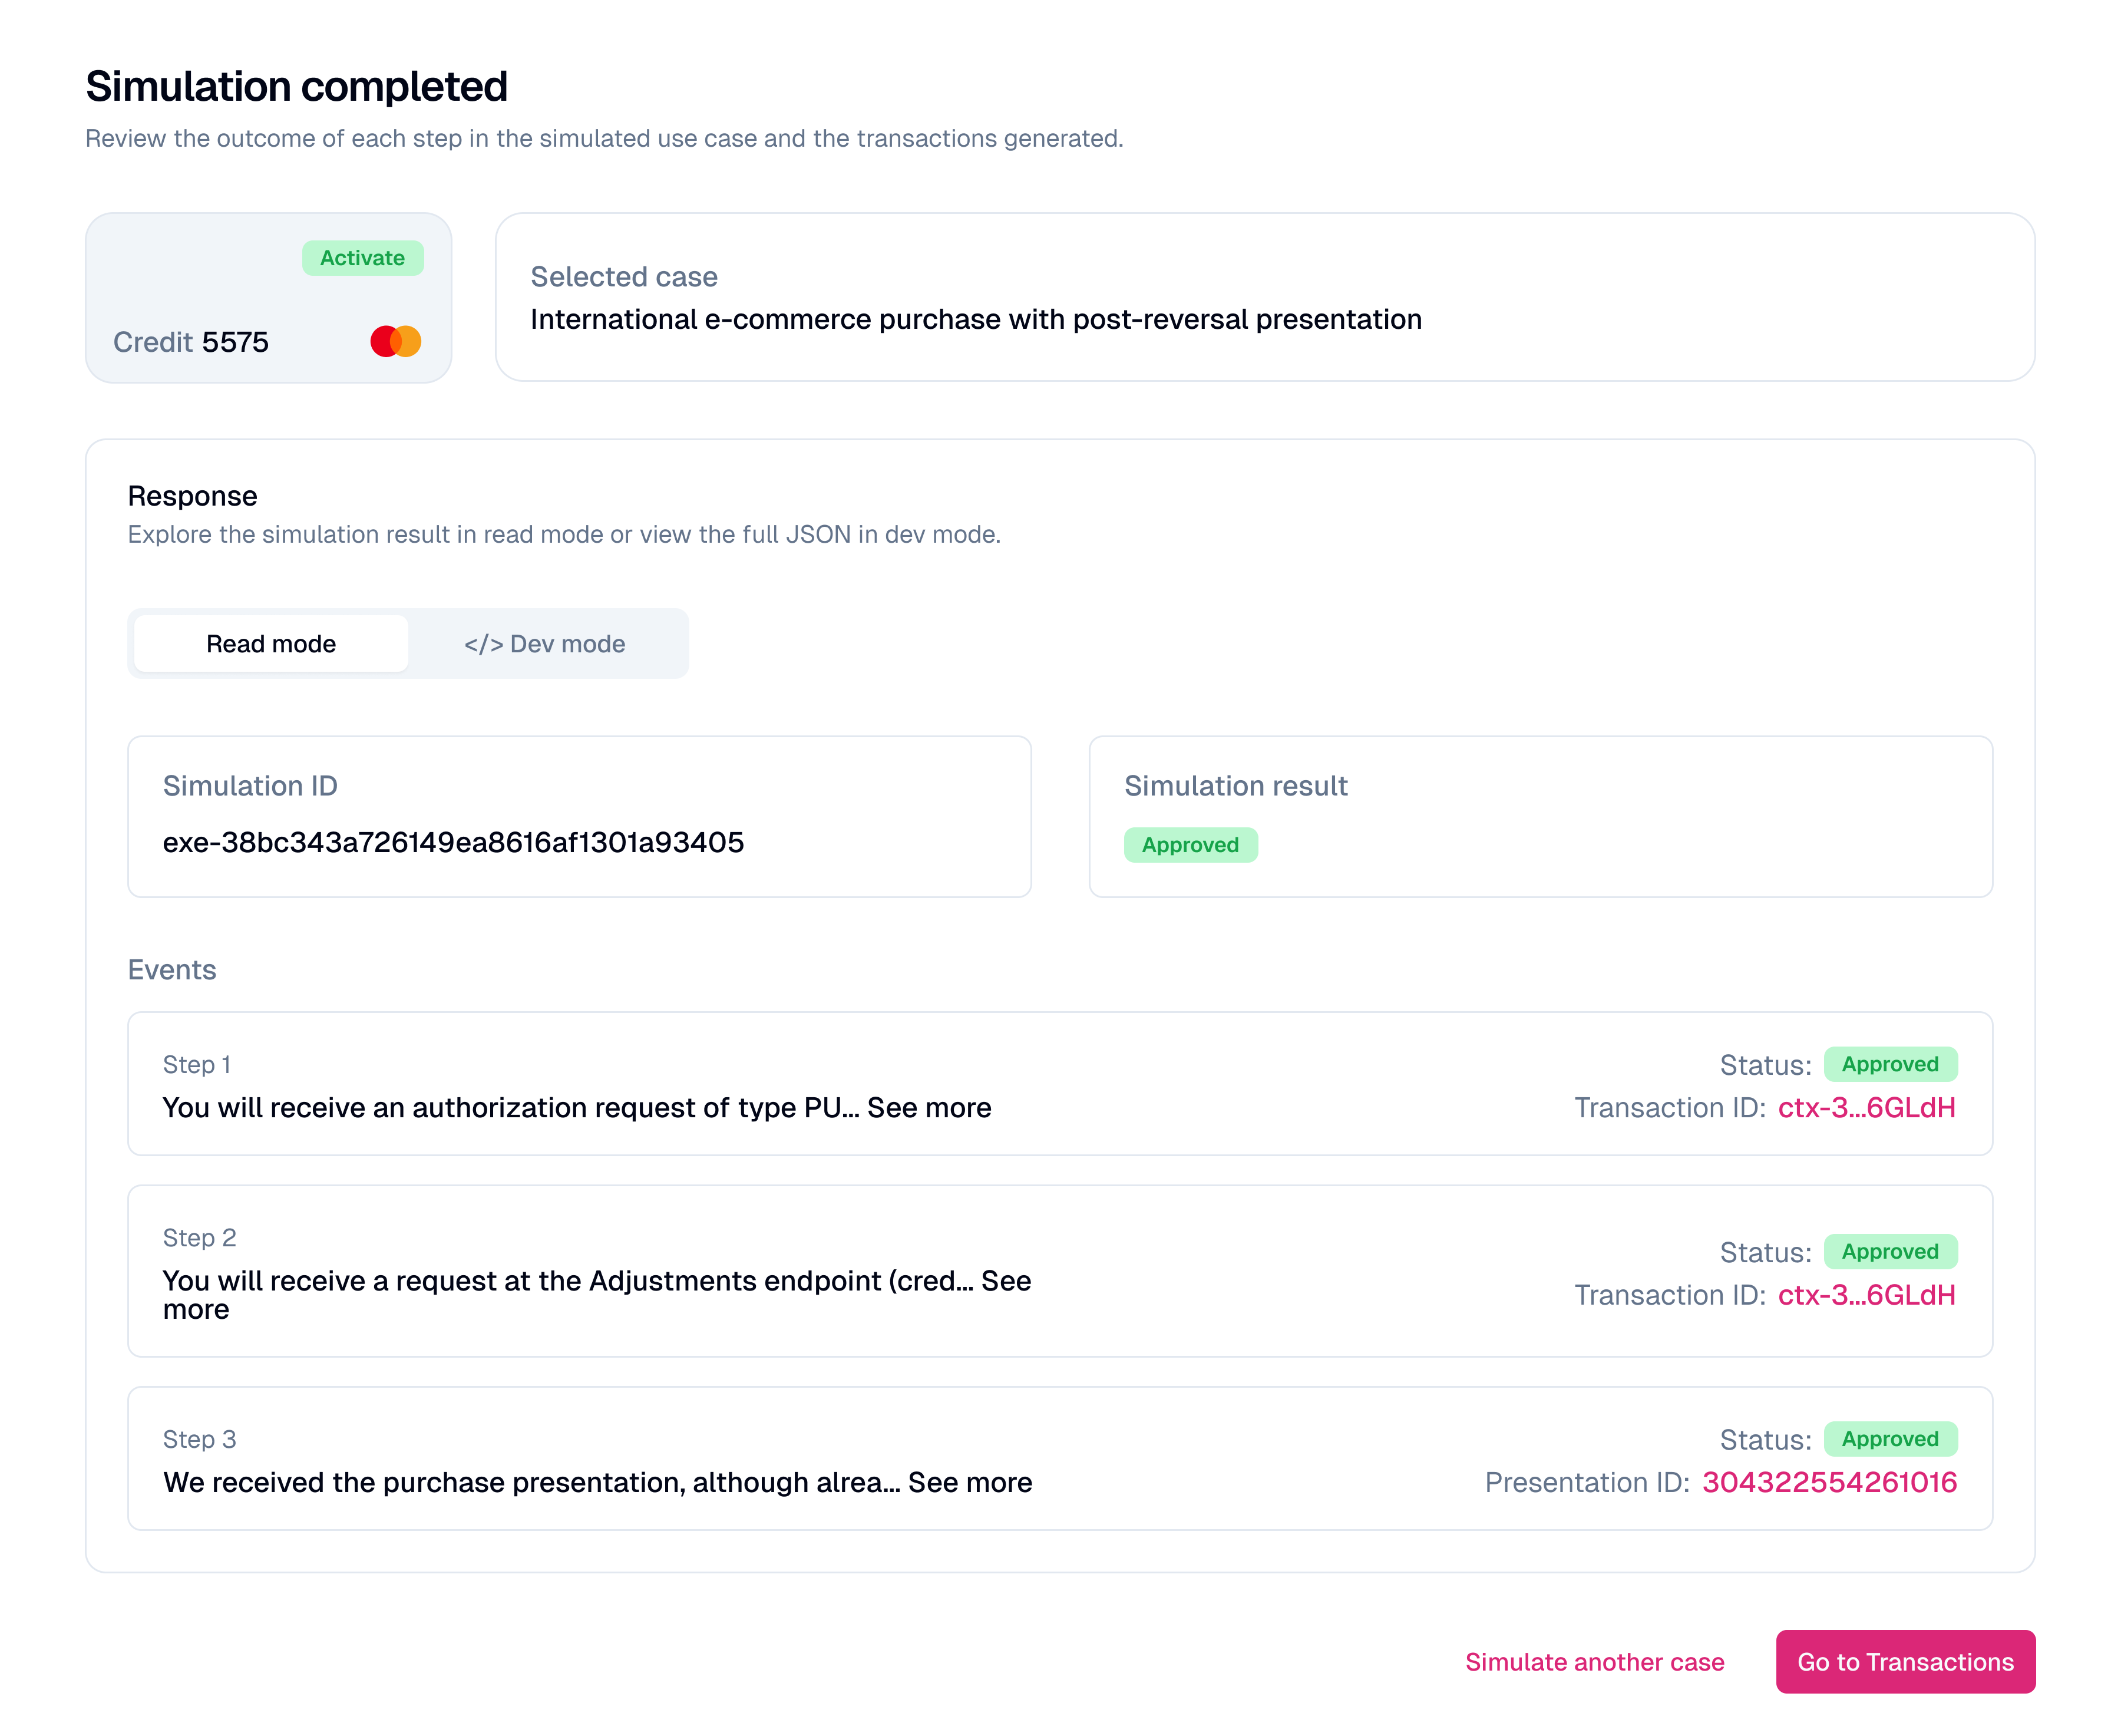The width and height of the screenshot is (2121, 1736).
Task: Click the Approved status badge in Step 2
Action: point(1890,1251)
